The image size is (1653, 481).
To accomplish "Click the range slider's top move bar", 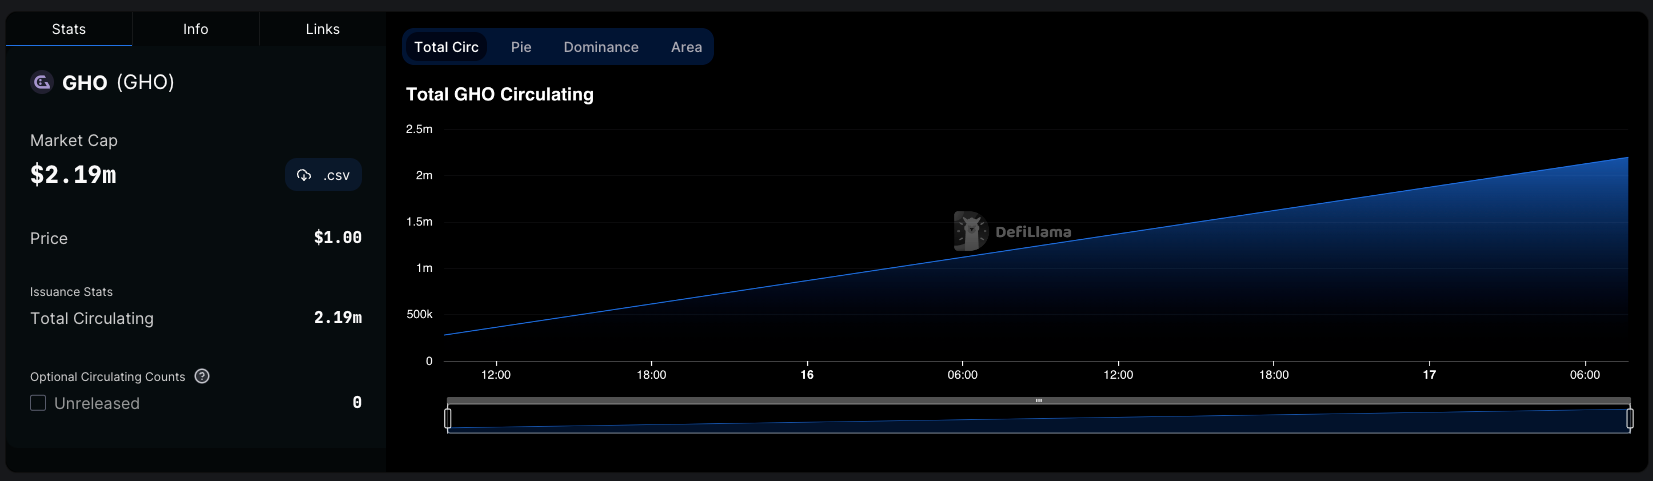I will pos(1039,400).
